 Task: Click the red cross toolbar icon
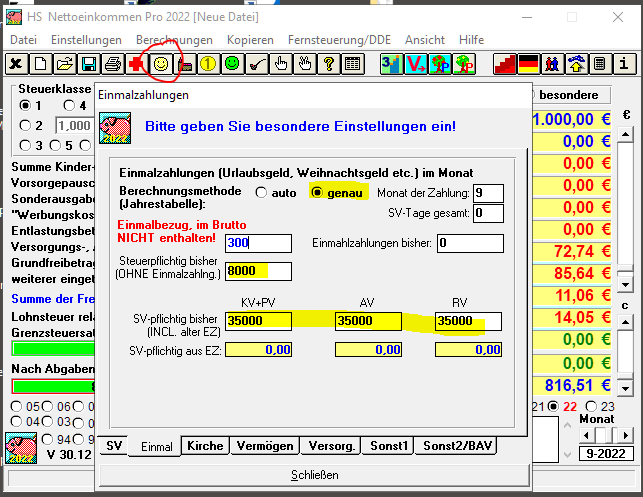pyautogui.click(x=136, y=63)
